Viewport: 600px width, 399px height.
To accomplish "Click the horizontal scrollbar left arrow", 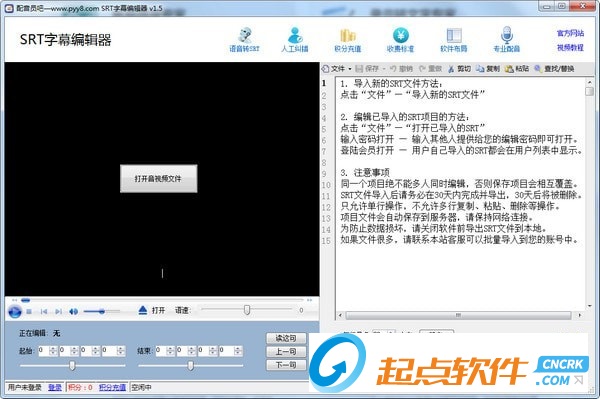I will 340,315.
